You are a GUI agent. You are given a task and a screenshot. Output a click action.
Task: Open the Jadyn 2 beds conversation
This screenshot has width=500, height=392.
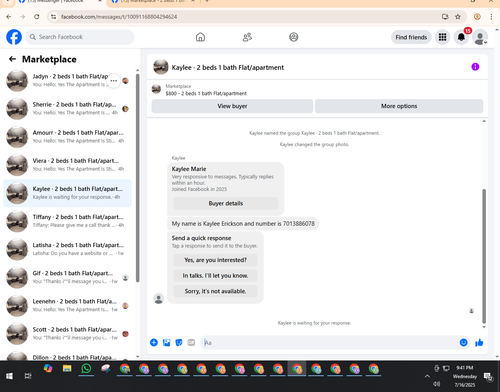point(67,80)
